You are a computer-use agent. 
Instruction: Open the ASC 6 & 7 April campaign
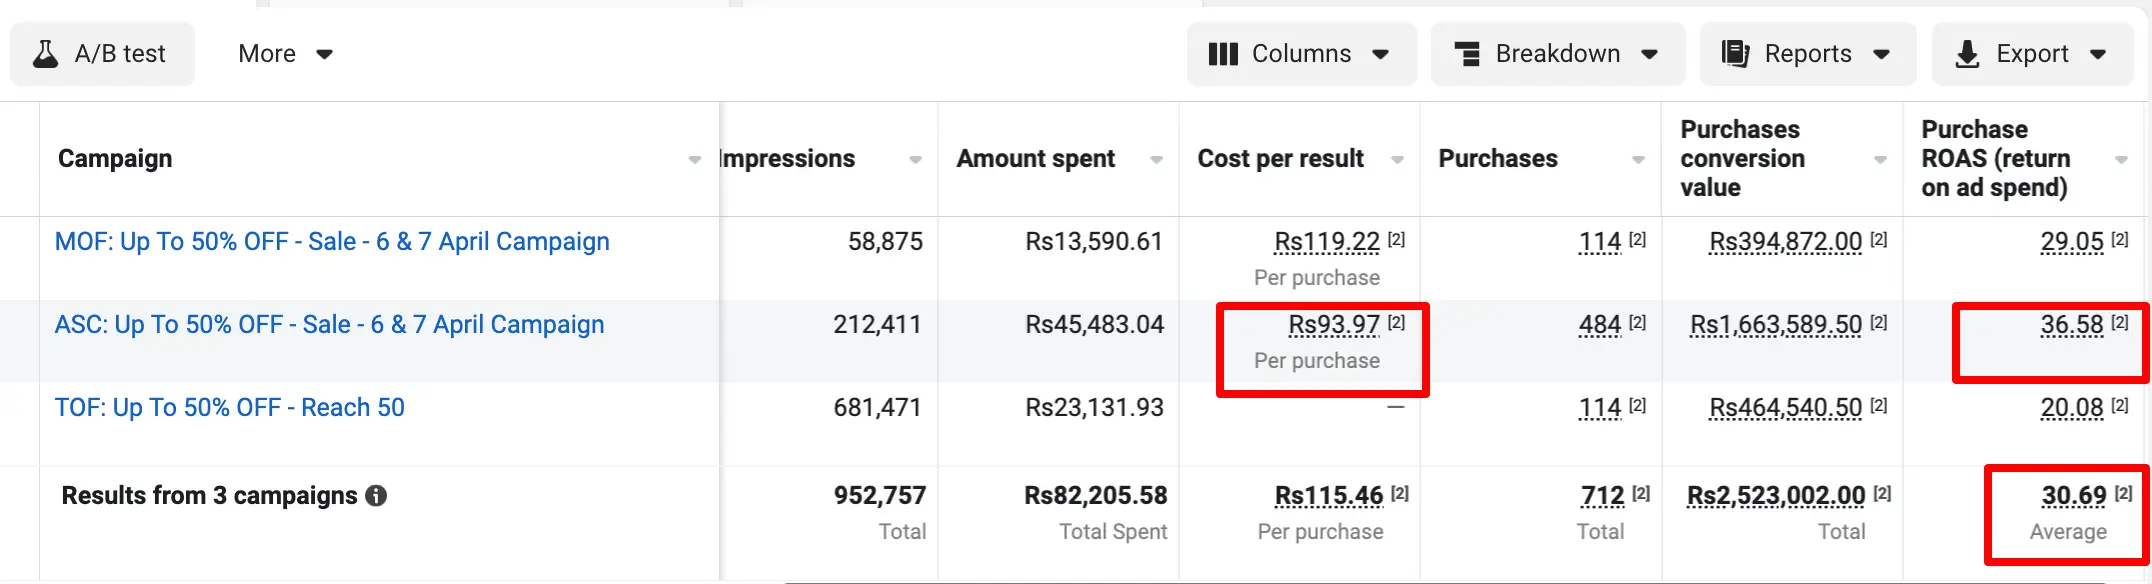329,325
